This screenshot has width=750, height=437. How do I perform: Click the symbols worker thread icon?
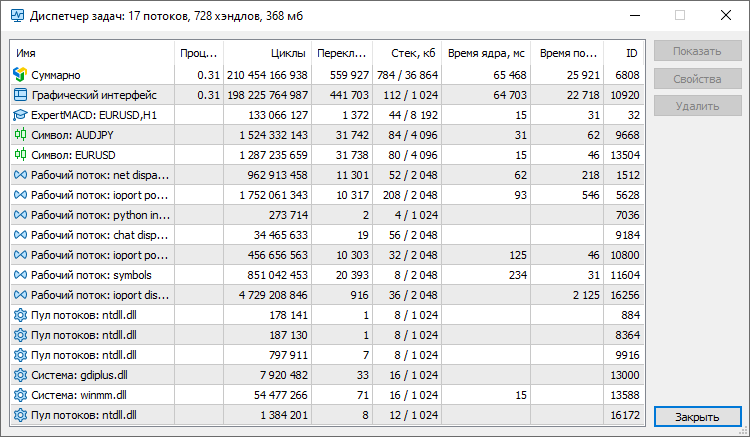pos(20,275)
